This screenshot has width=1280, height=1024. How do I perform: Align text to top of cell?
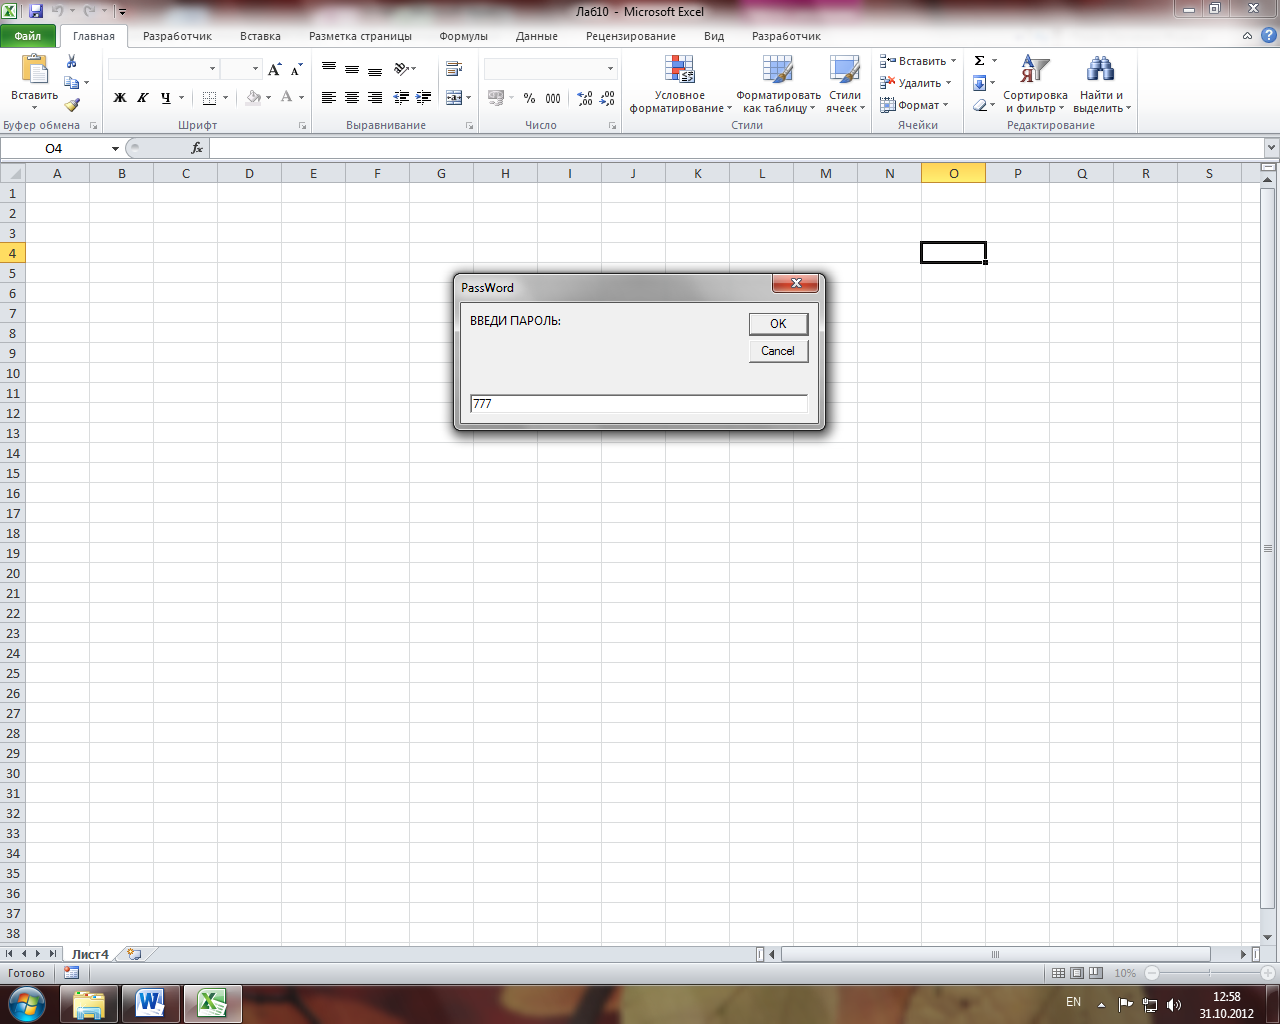329,69
